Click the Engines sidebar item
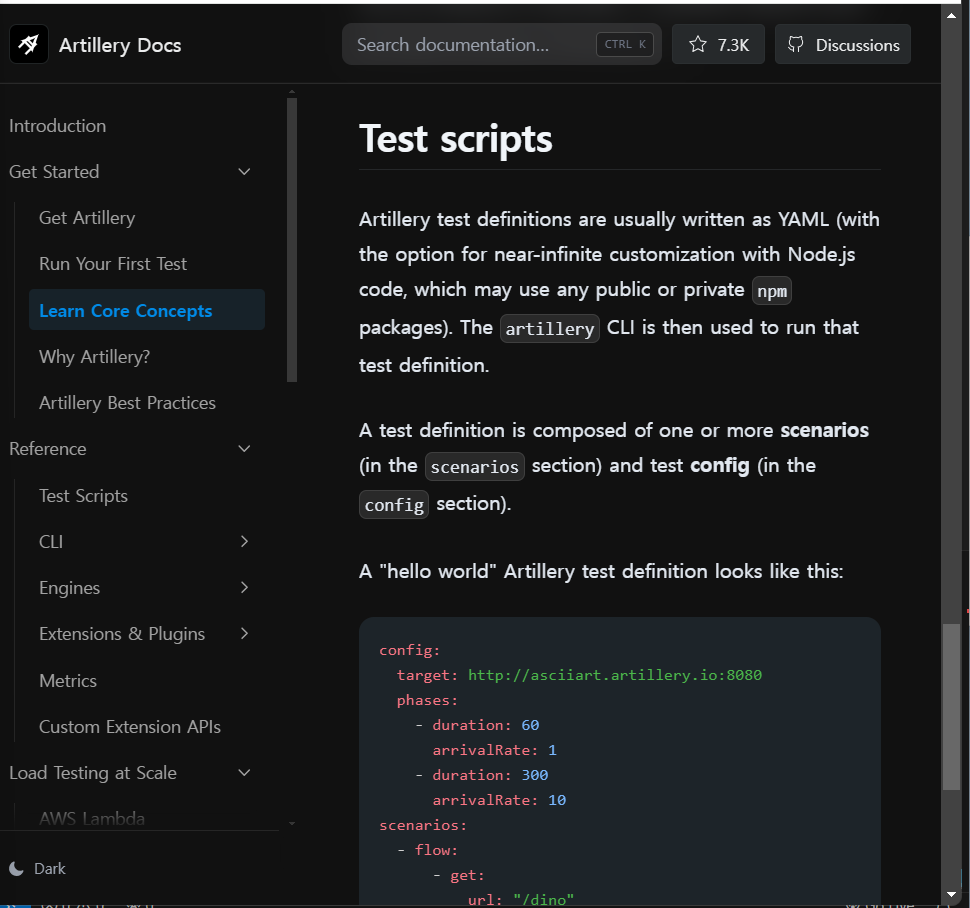 click(69, 588)
